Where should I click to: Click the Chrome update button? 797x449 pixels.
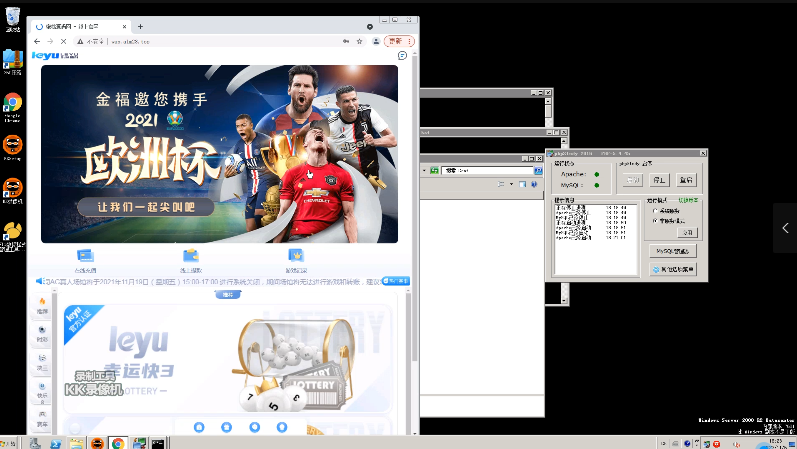tap(399, 41)
